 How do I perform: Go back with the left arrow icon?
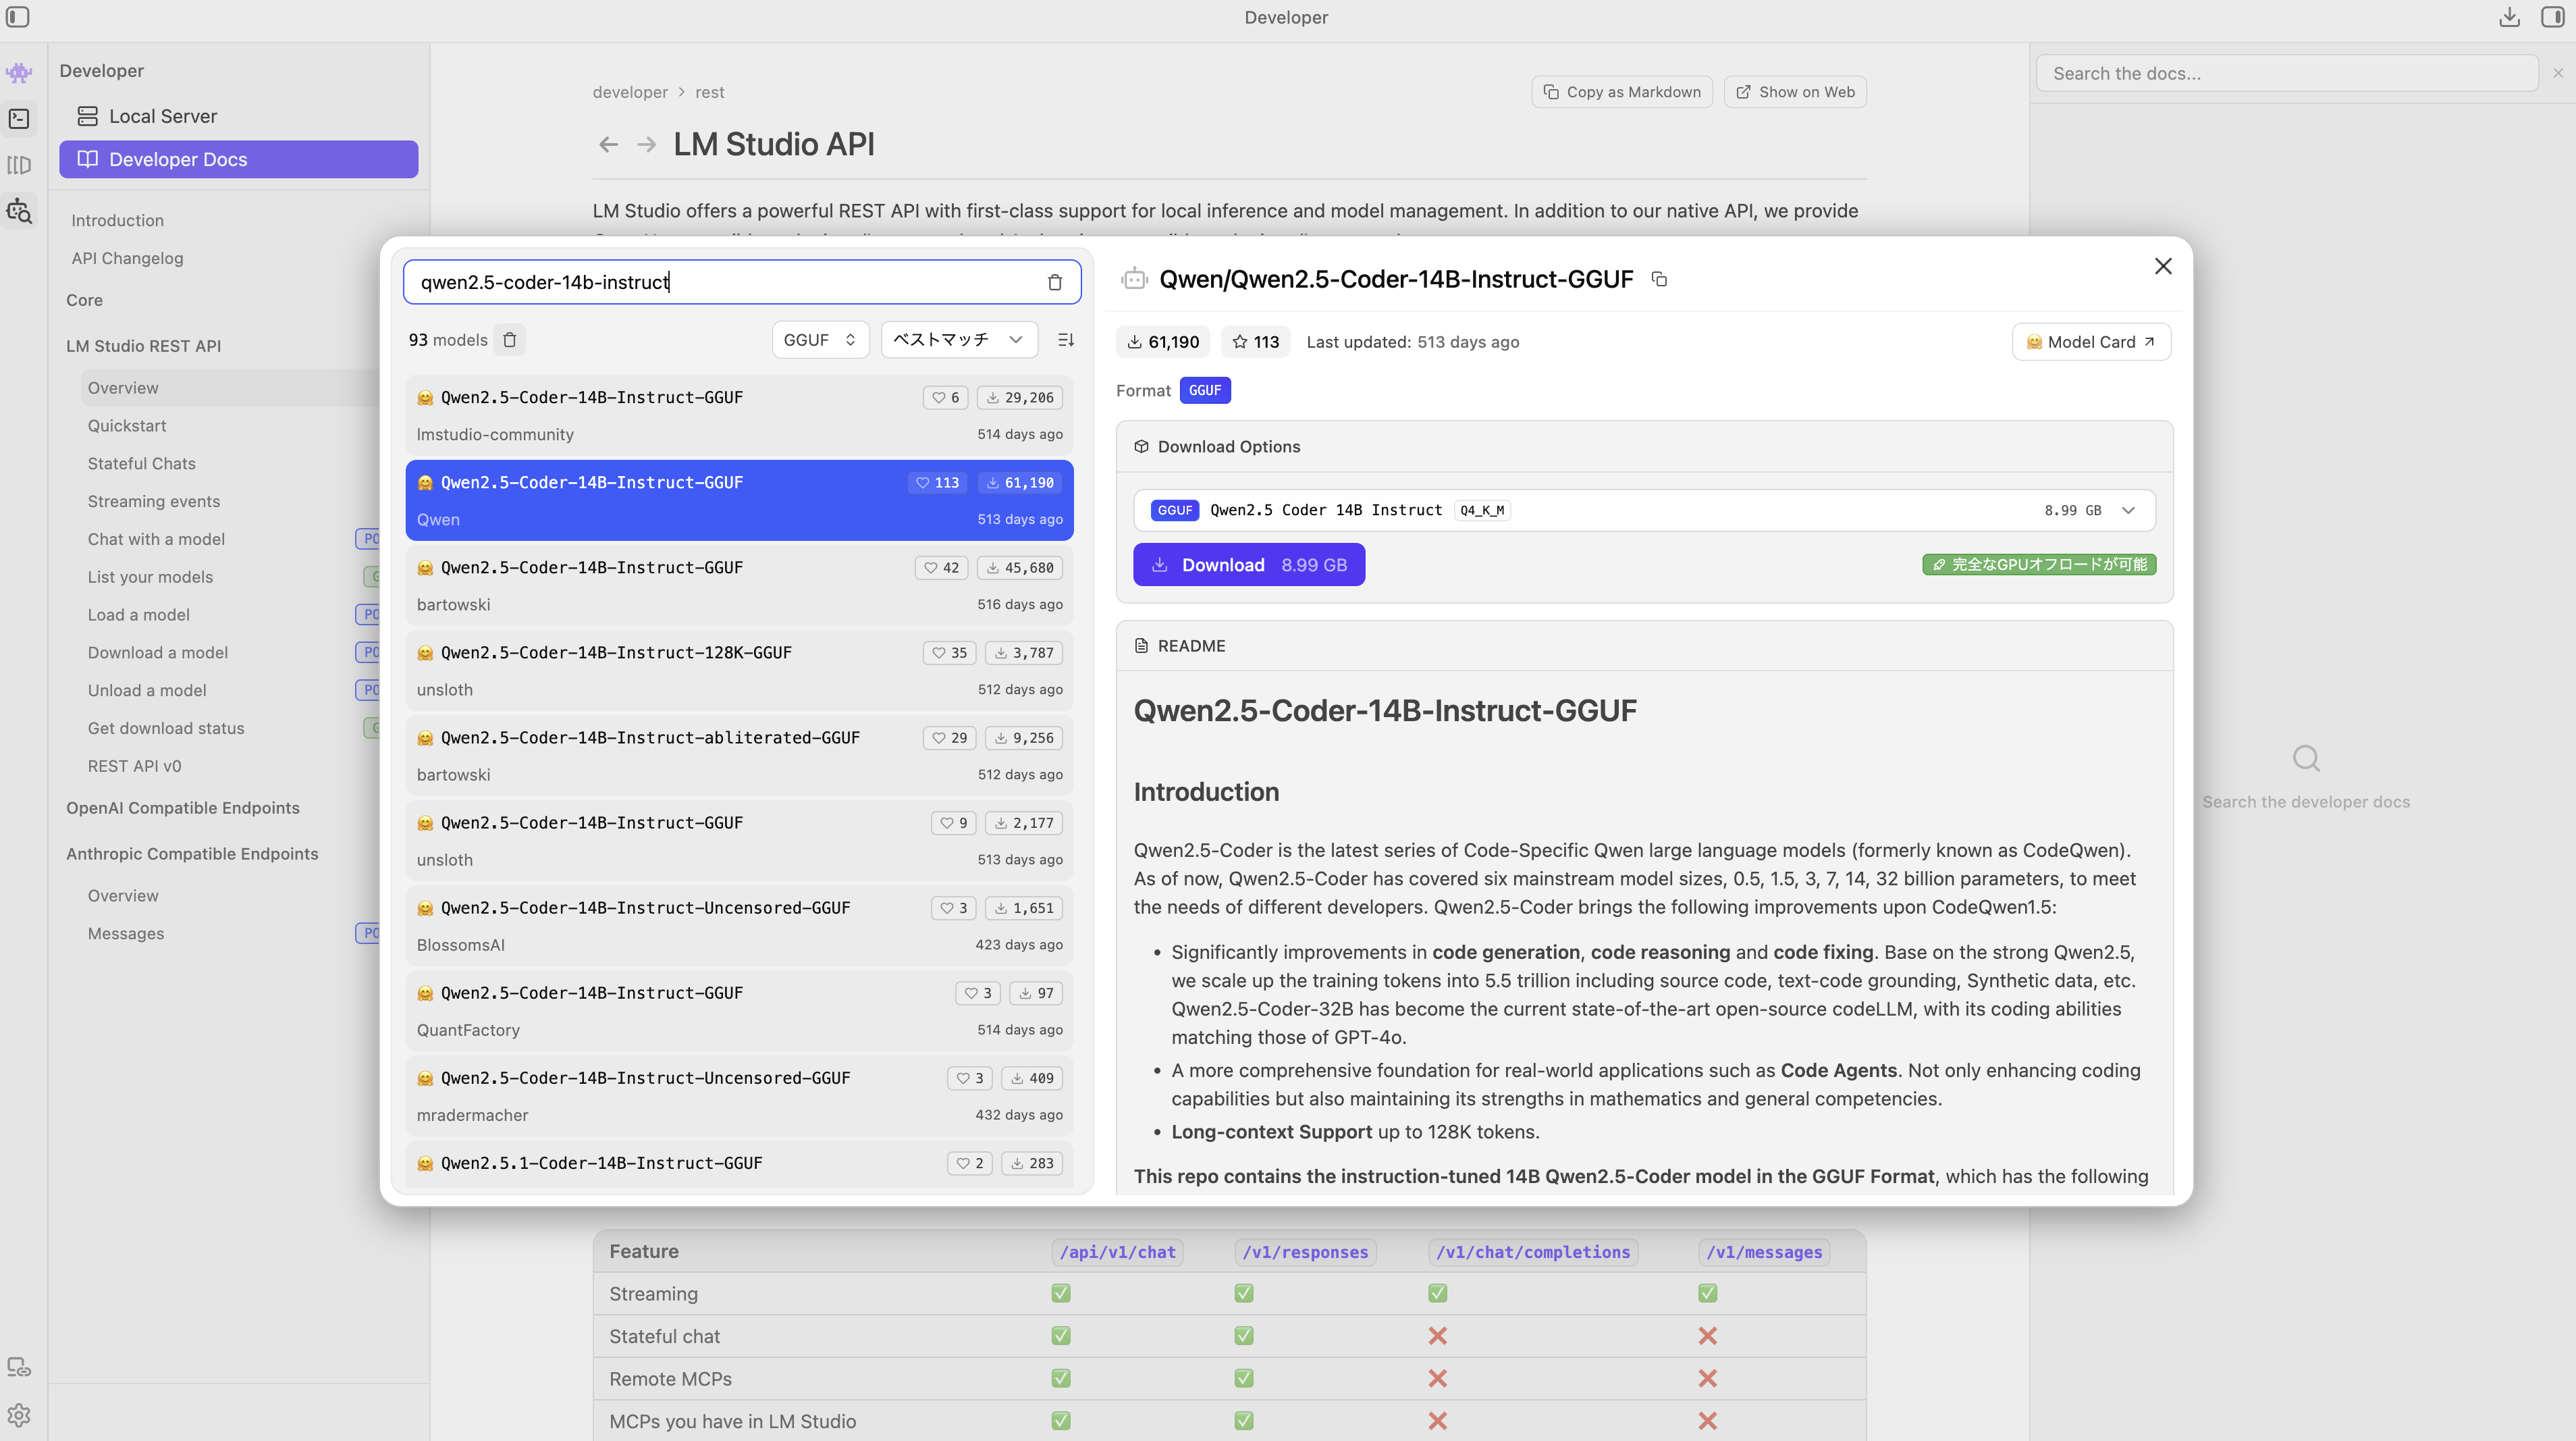(x=608, y=145)
